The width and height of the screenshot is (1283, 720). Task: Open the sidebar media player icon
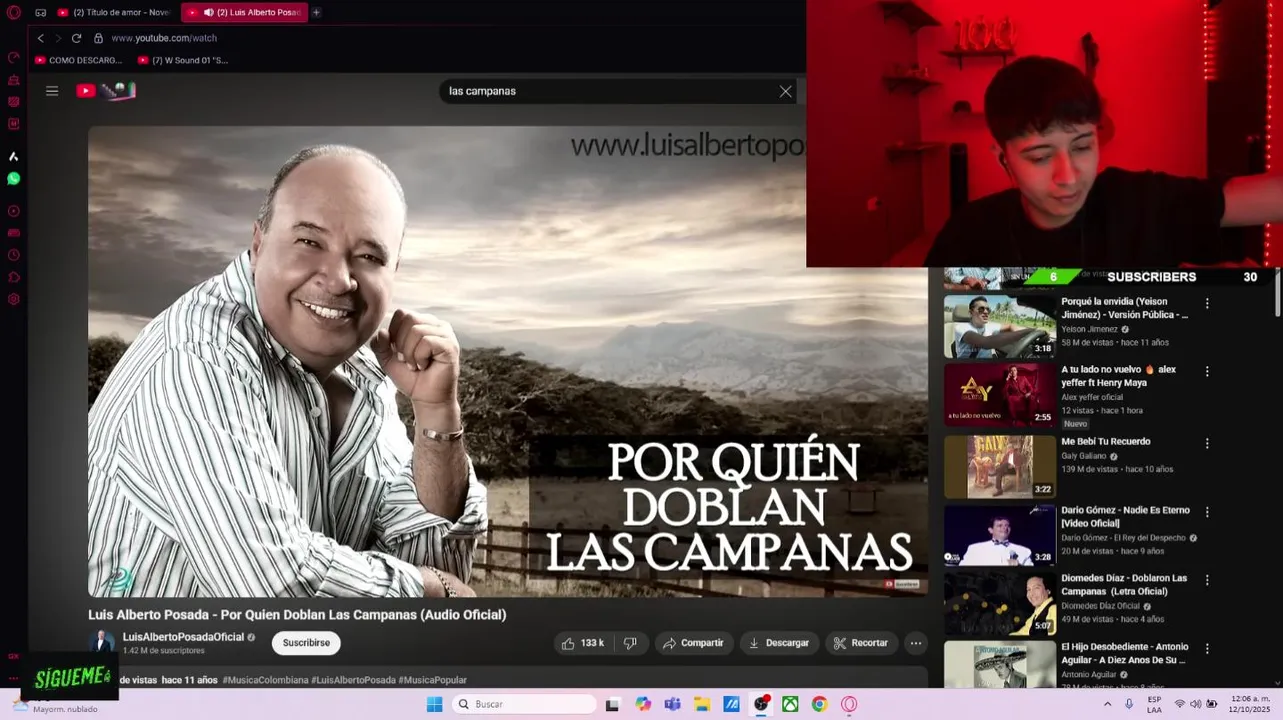click(13, 211)
